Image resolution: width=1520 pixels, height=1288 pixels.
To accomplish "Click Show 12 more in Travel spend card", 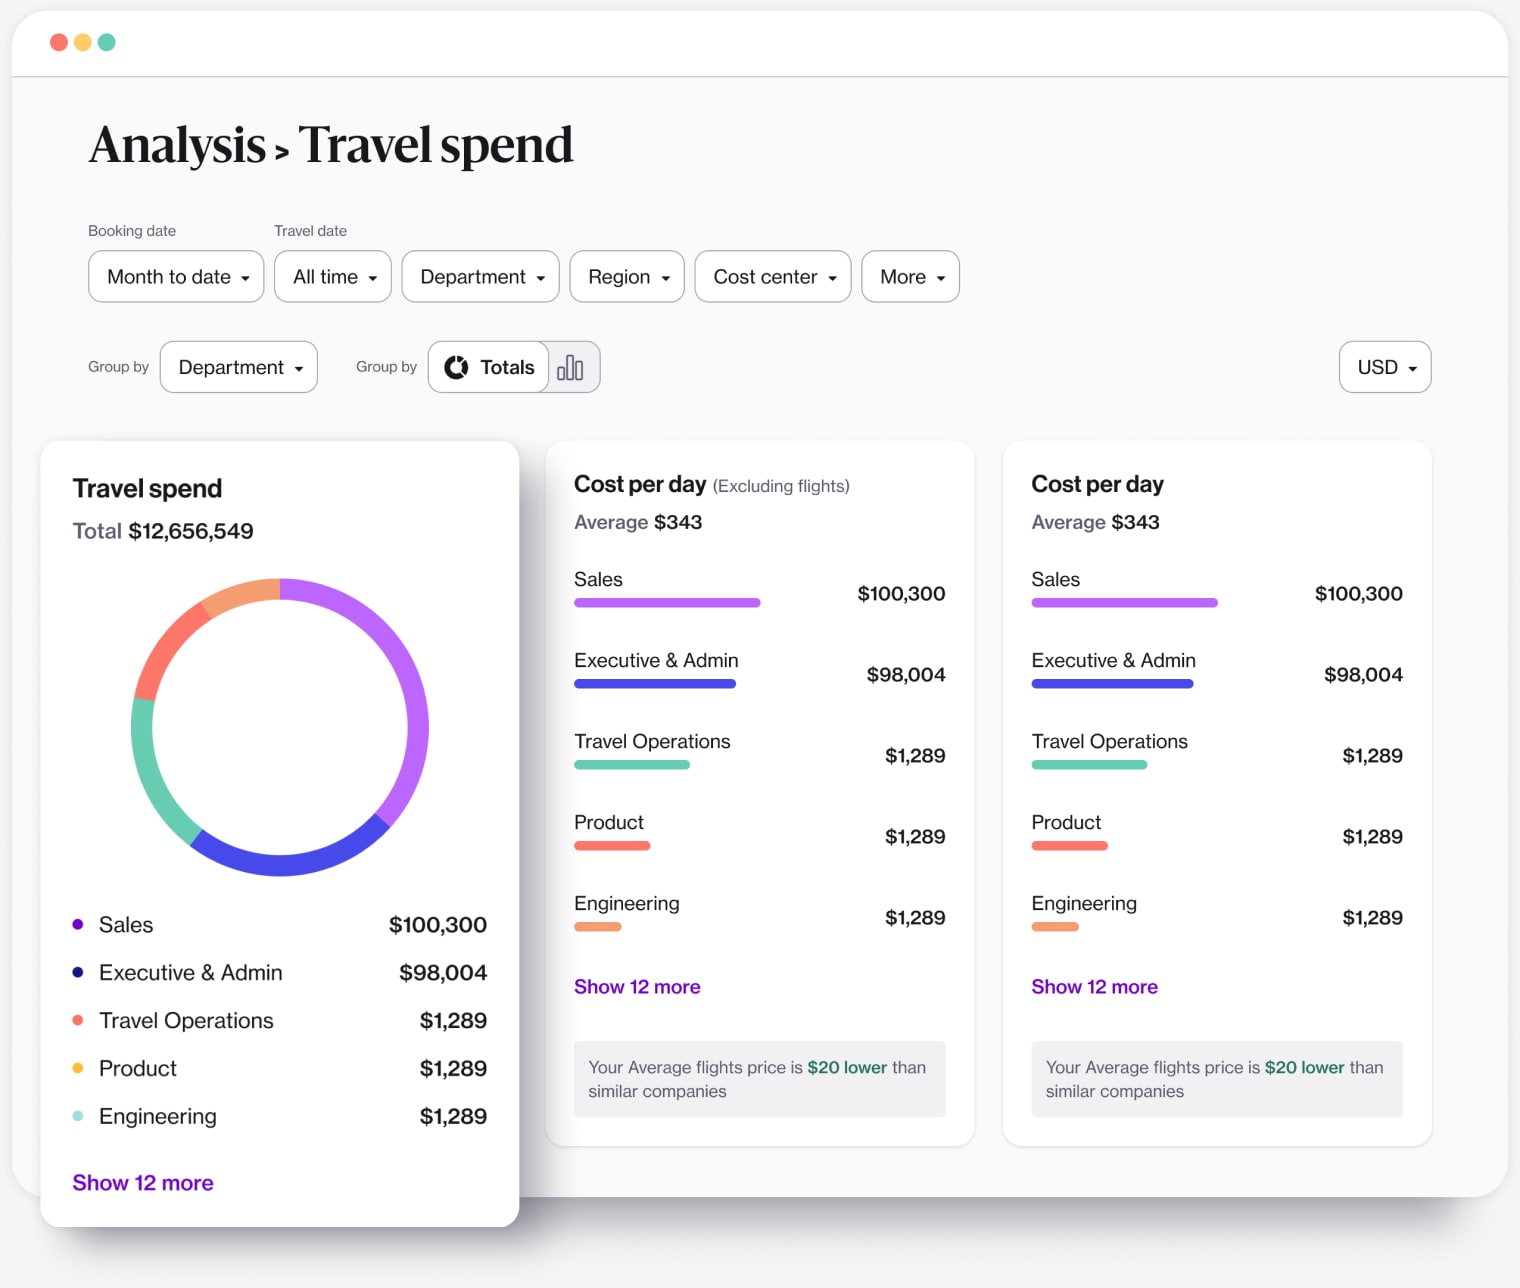I will click(143, 1183).
